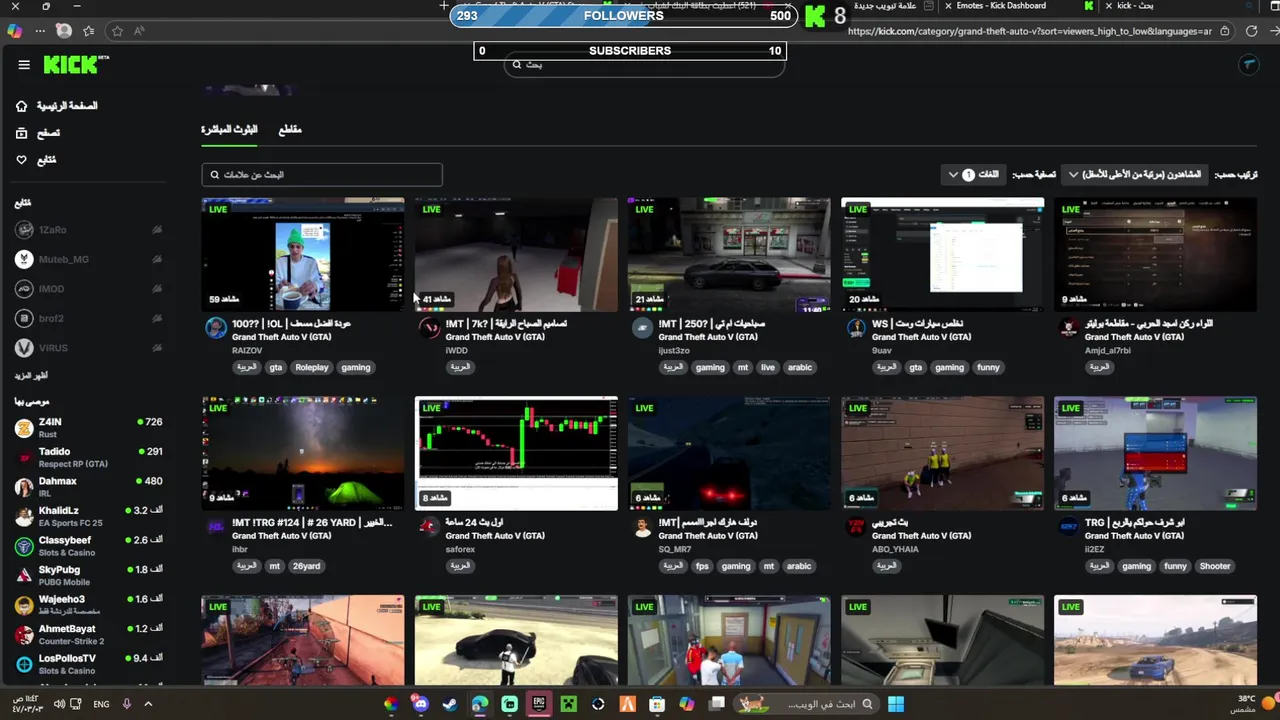Open the browse sidebar link
Image resolution: width=1280 pixels, height=720 pixels.
tap(38, 133)
